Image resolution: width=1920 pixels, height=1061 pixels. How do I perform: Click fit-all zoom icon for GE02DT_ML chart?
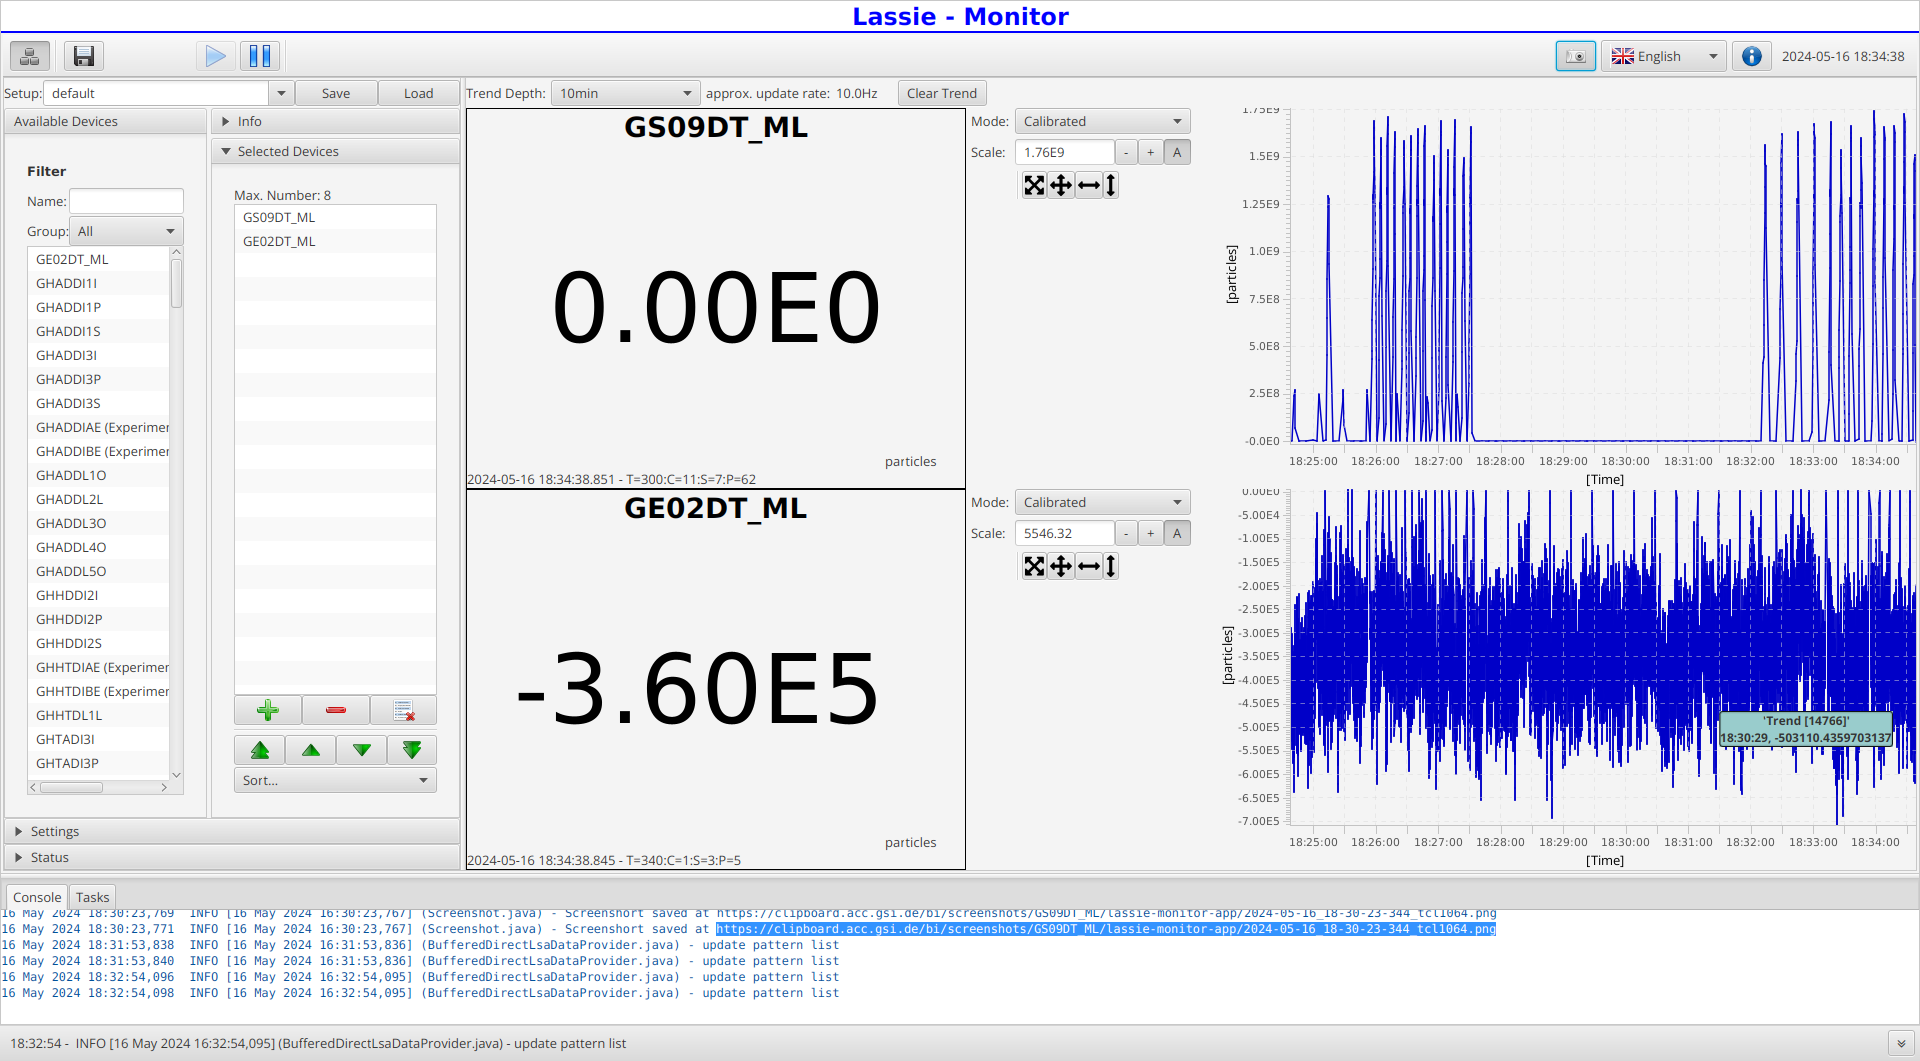(1034, 566)
